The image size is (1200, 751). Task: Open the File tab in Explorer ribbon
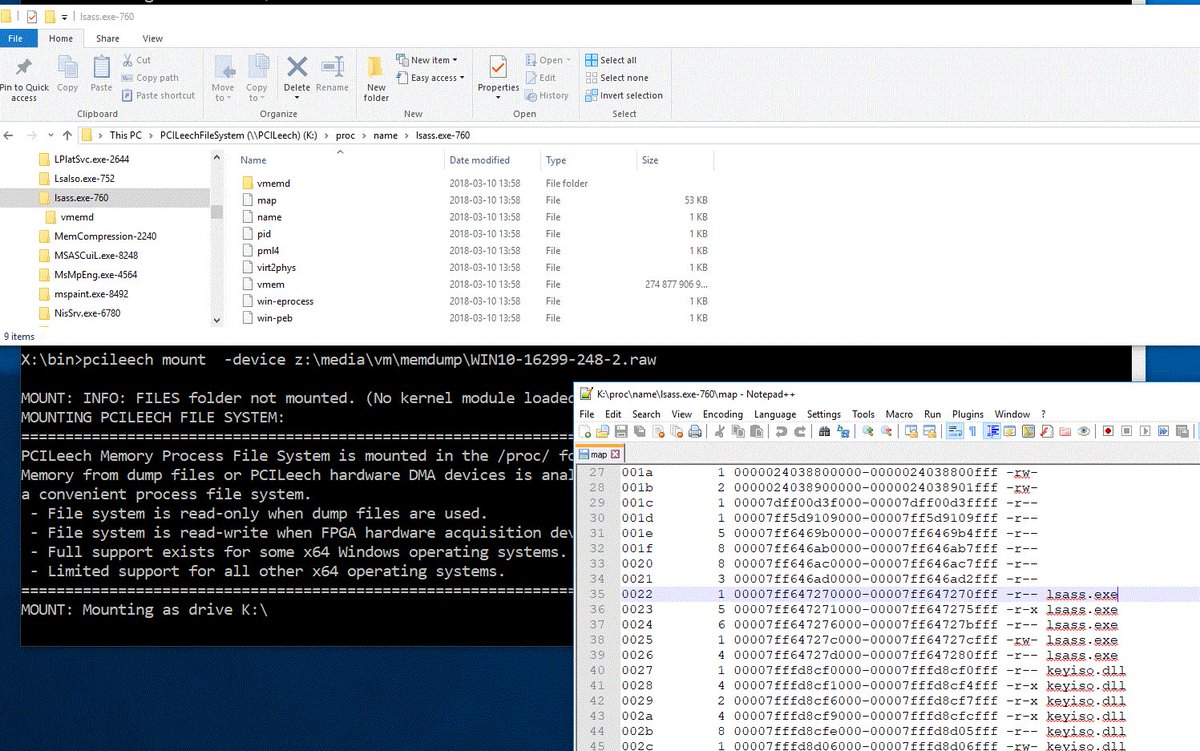click(15, 38)
